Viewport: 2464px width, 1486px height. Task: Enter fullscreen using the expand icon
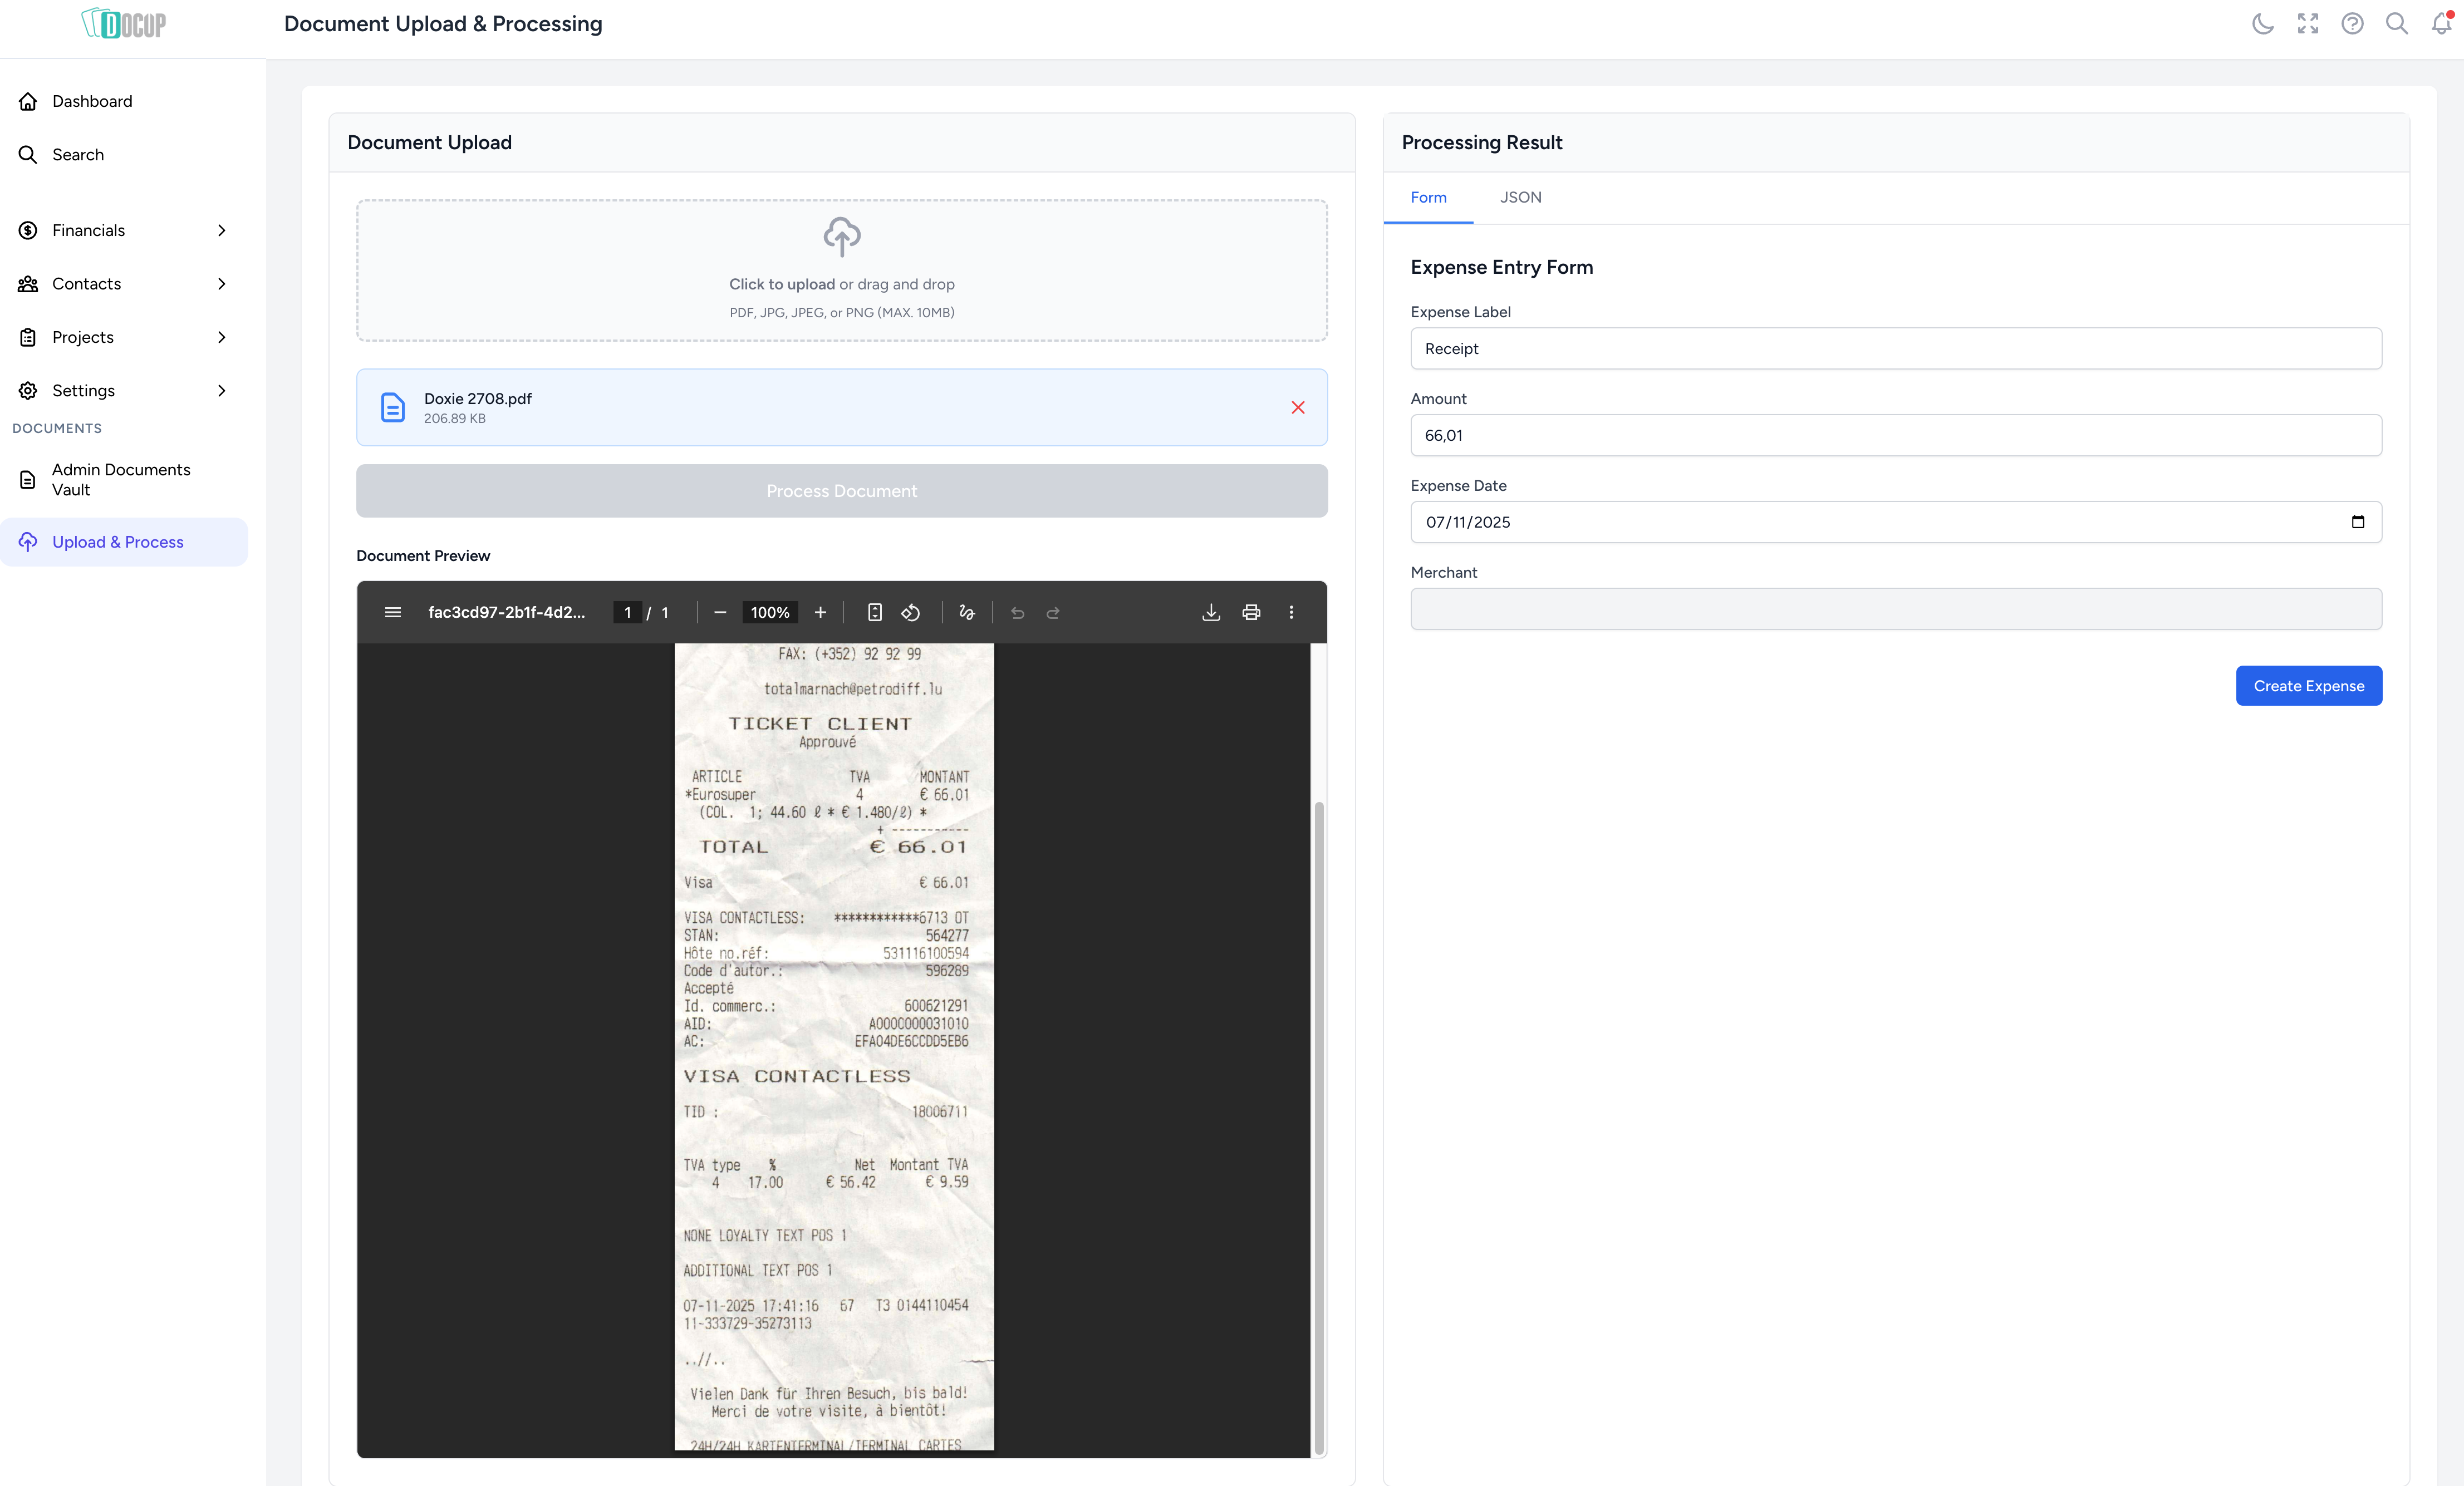click(x=2308, y=23)
